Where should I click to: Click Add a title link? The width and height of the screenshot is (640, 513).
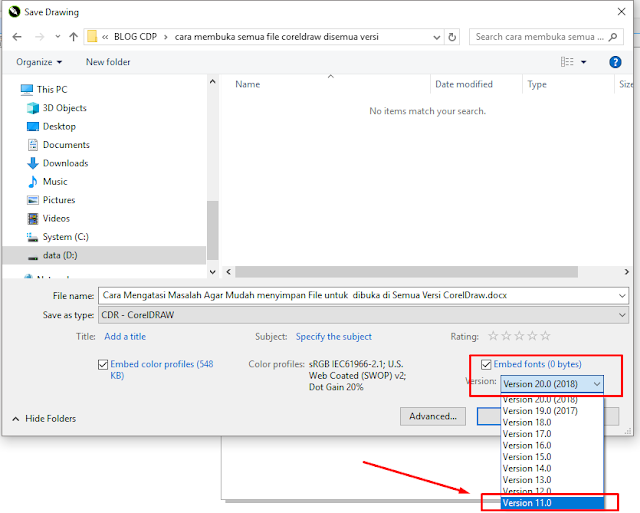click(125, 336)
